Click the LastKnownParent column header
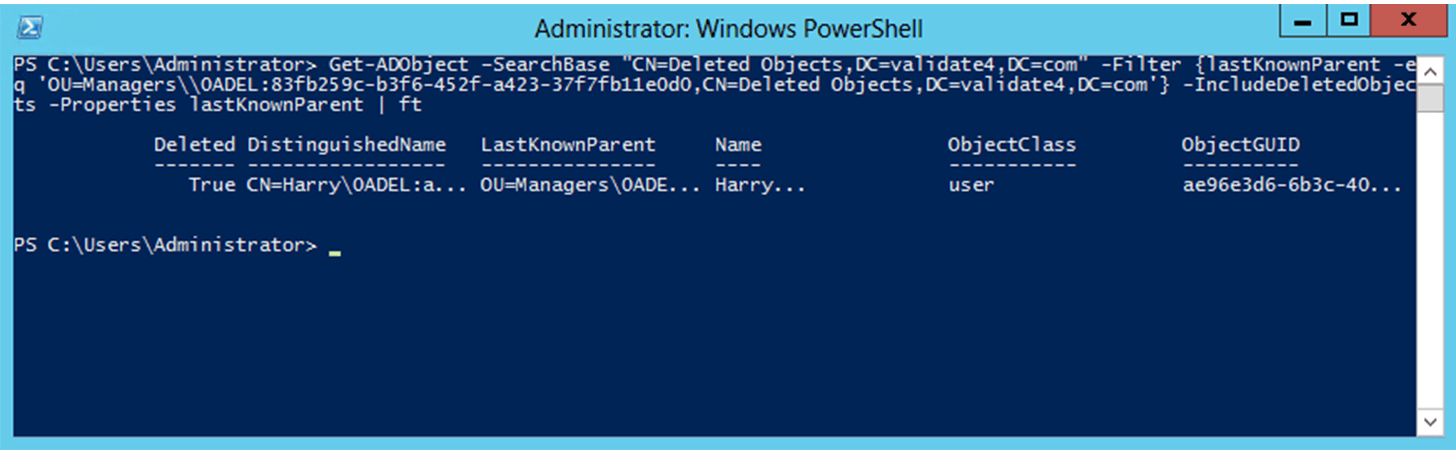The height and width of the screenshot is (454, 1456). (568, 144)
